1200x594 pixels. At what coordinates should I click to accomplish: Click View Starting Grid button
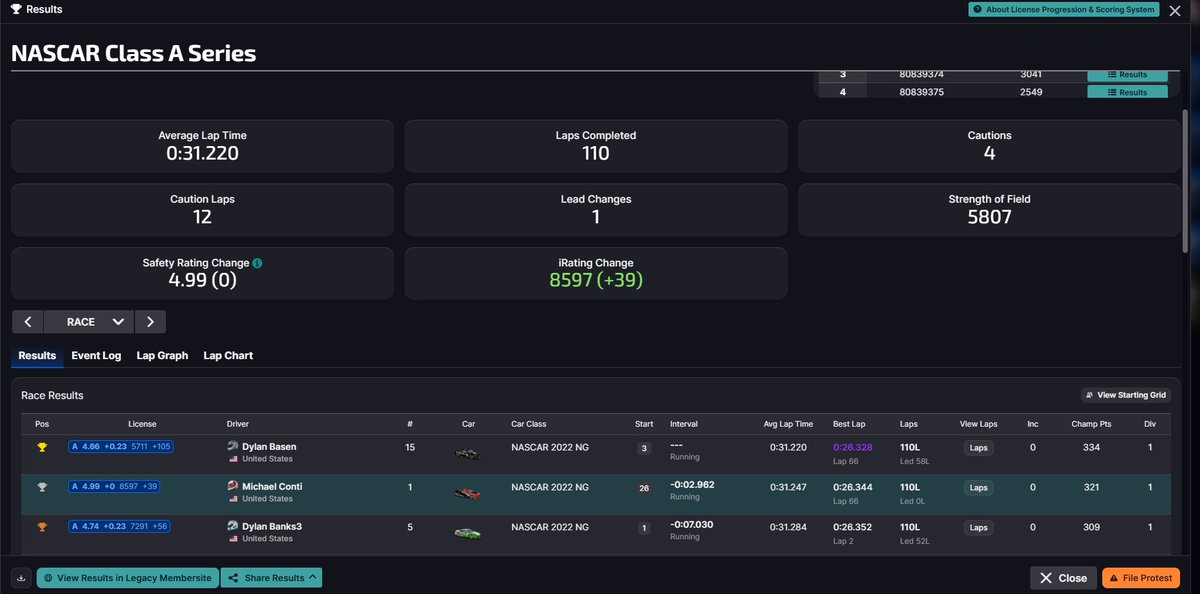point(1125,395)
